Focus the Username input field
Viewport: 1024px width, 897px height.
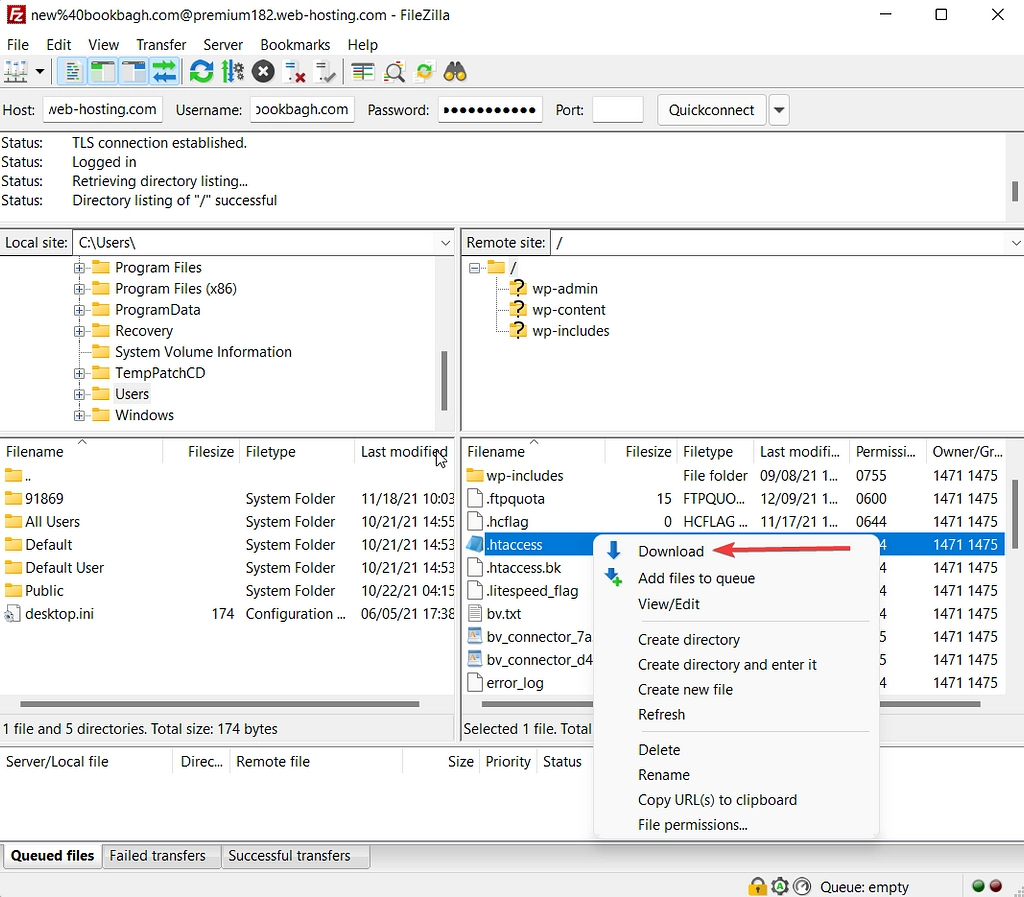pyautogui.click(x=302, y=110)
